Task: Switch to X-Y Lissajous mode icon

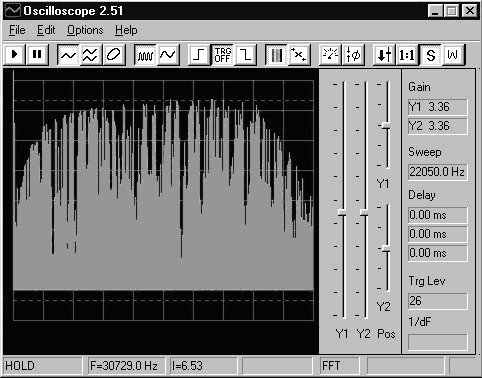Action: tap(113, 55)
